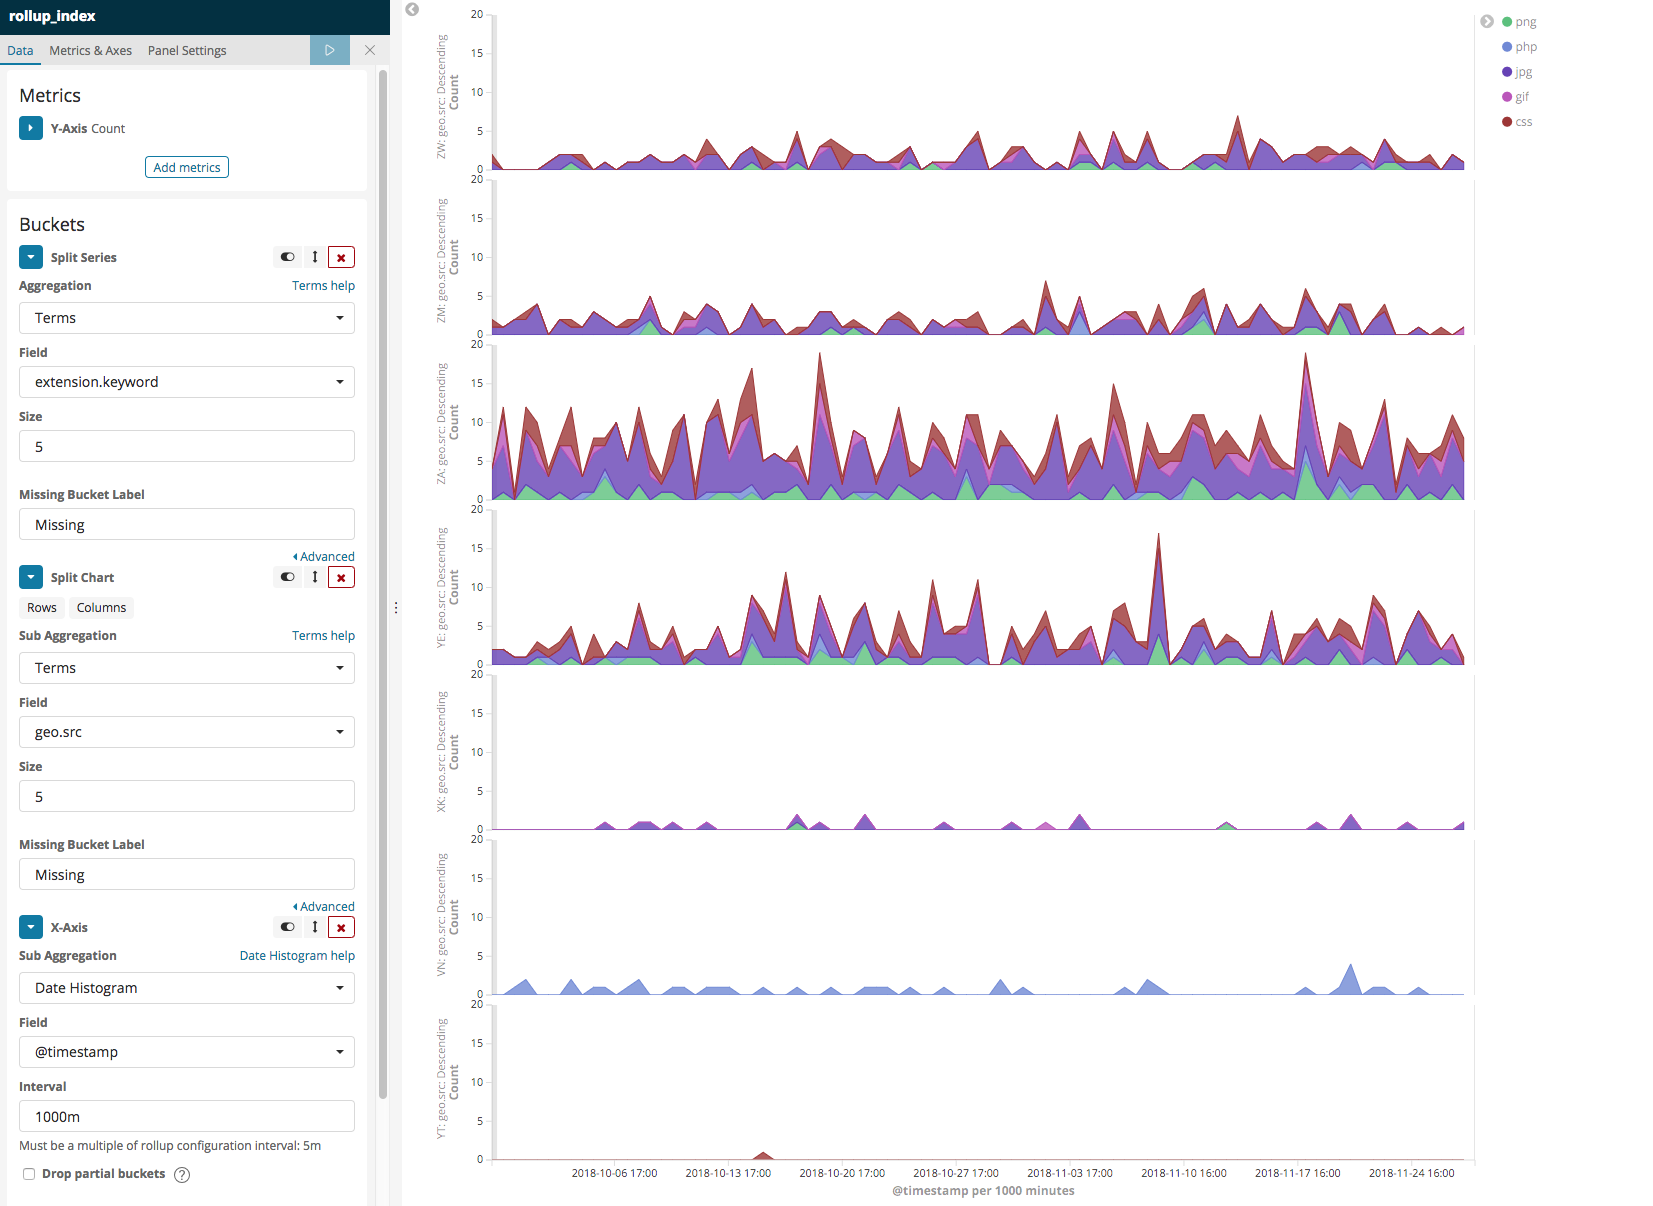
Task: Collapse the Y-Axis Count metric
Action: (30, 128)
